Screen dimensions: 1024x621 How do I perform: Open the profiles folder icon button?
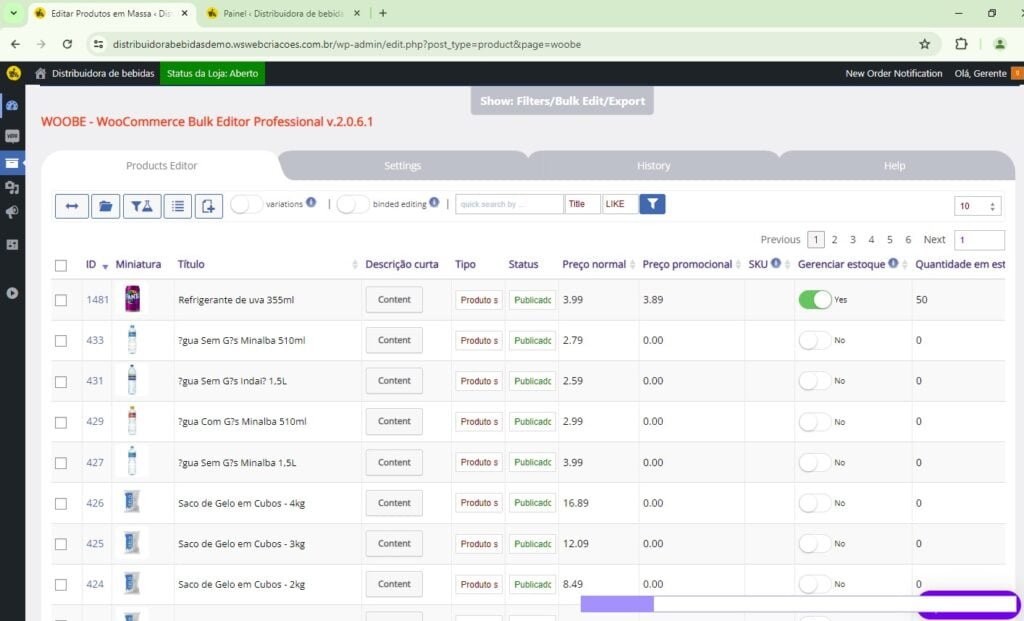coord(105,205)
